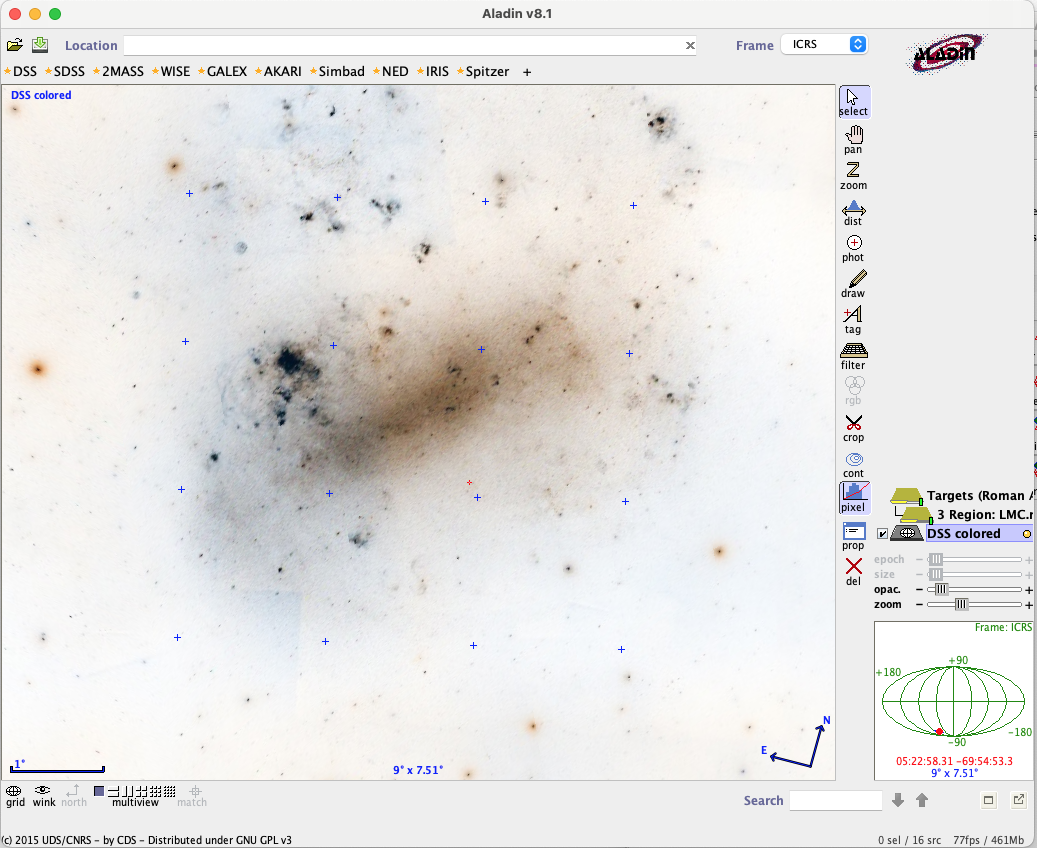
Task: Clear the Location field with X
Action: pyautogui.click(x=689, y=45)
